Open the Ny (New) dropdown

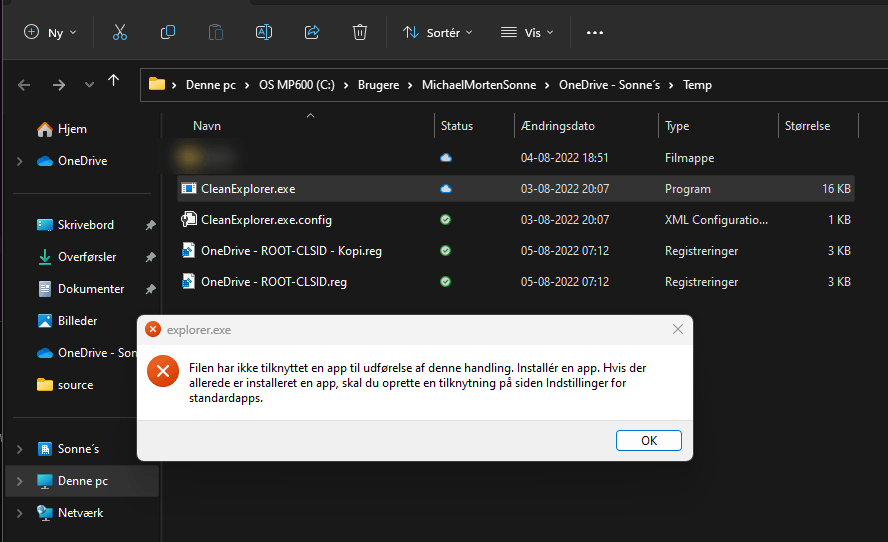[50, 32]
